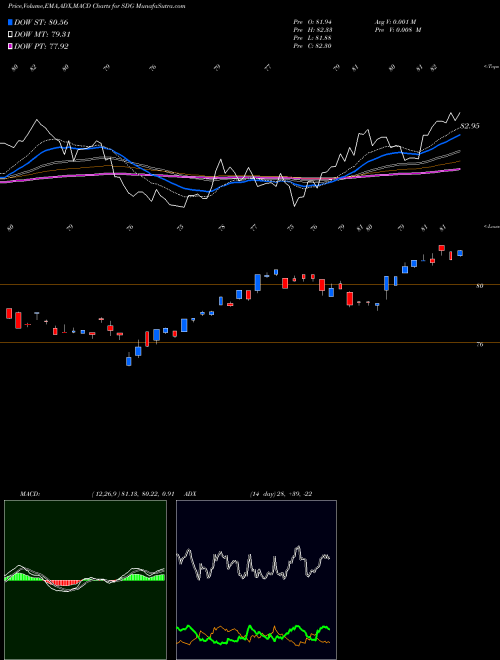
Task: Click the magenta DOW PT legend swatch
Action: point(10,46)
